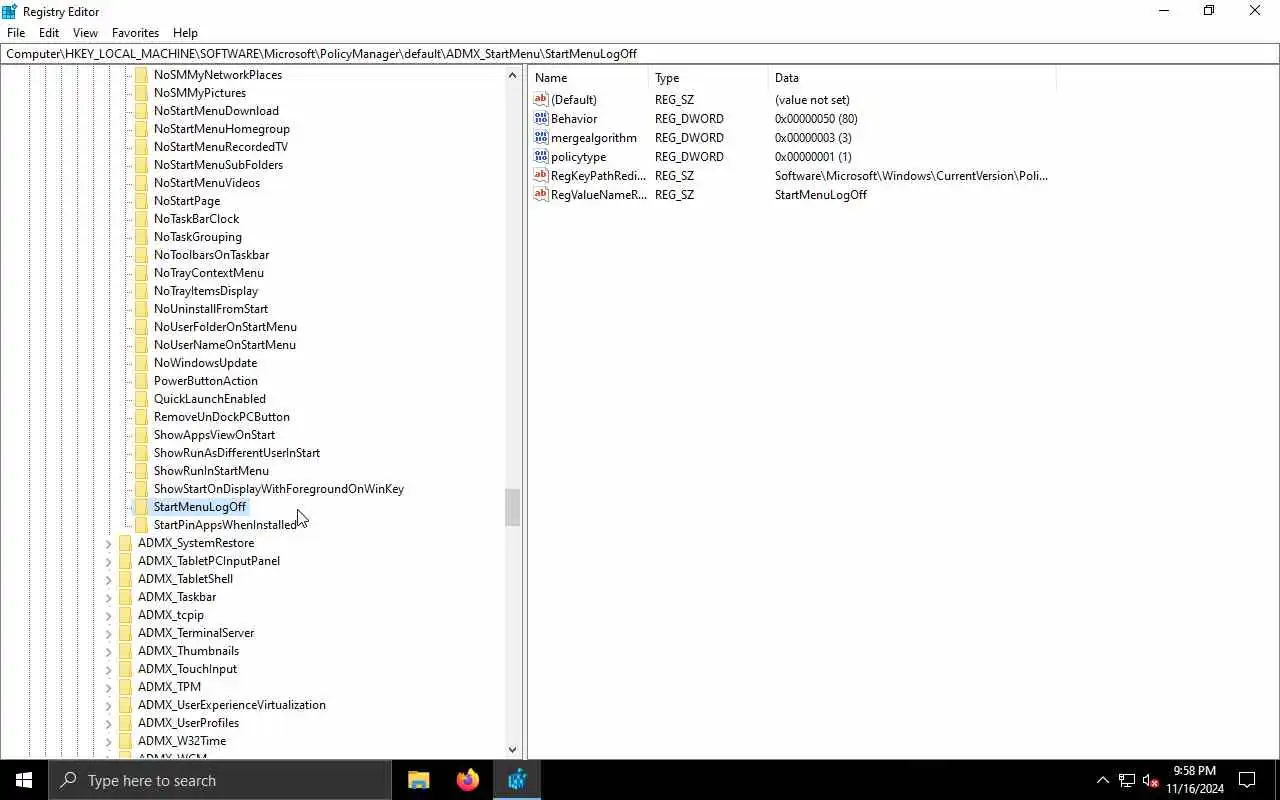Open the Windows Start menu
1280x800 pixels.
24,780
